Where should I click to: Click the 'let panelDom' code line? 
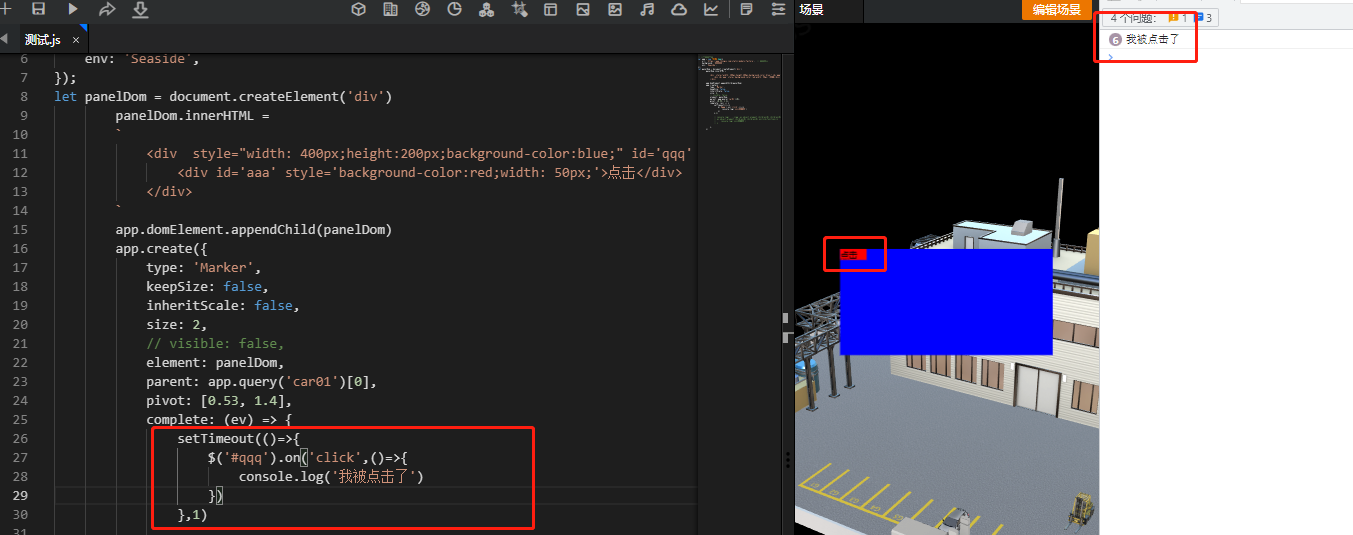(223, 97)
